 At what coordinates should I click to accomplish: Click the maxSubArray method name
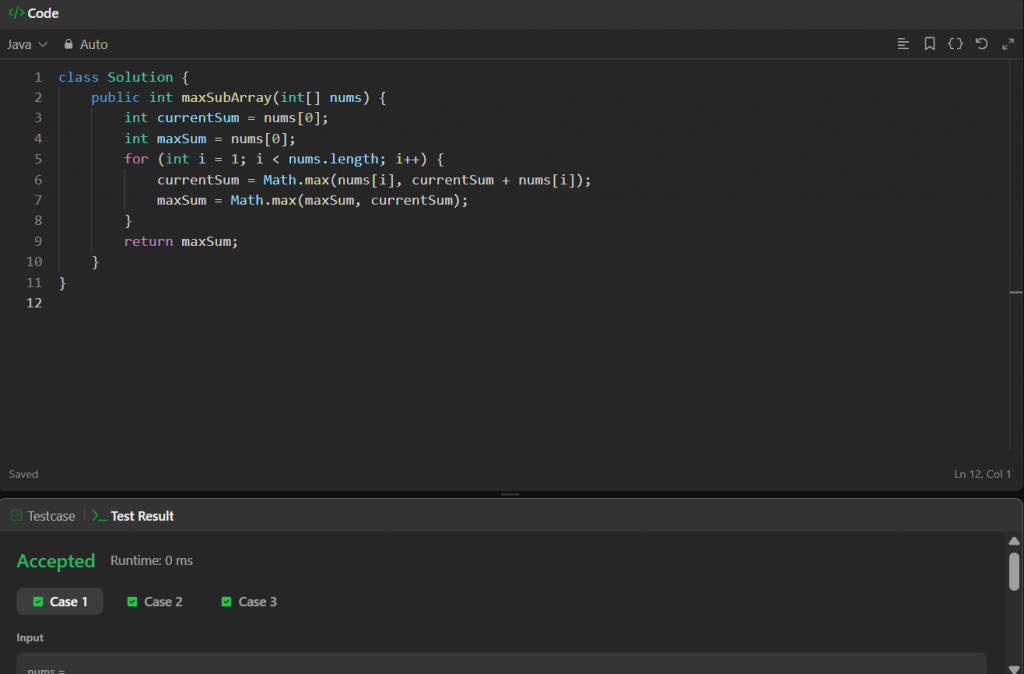tap(226, 97)
